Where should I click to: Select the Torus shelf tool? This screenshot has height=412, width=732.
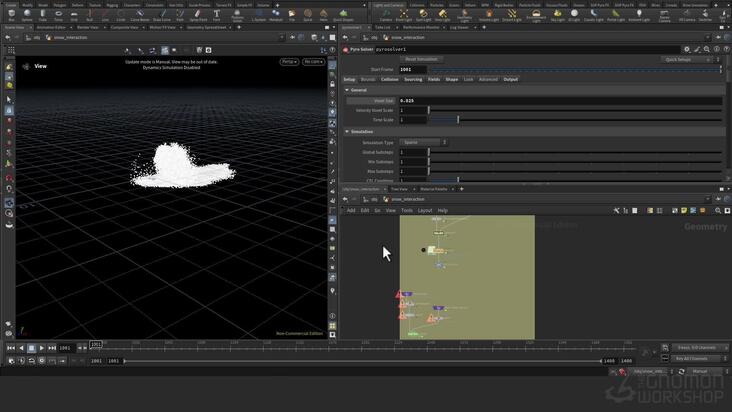pos(58,15)
